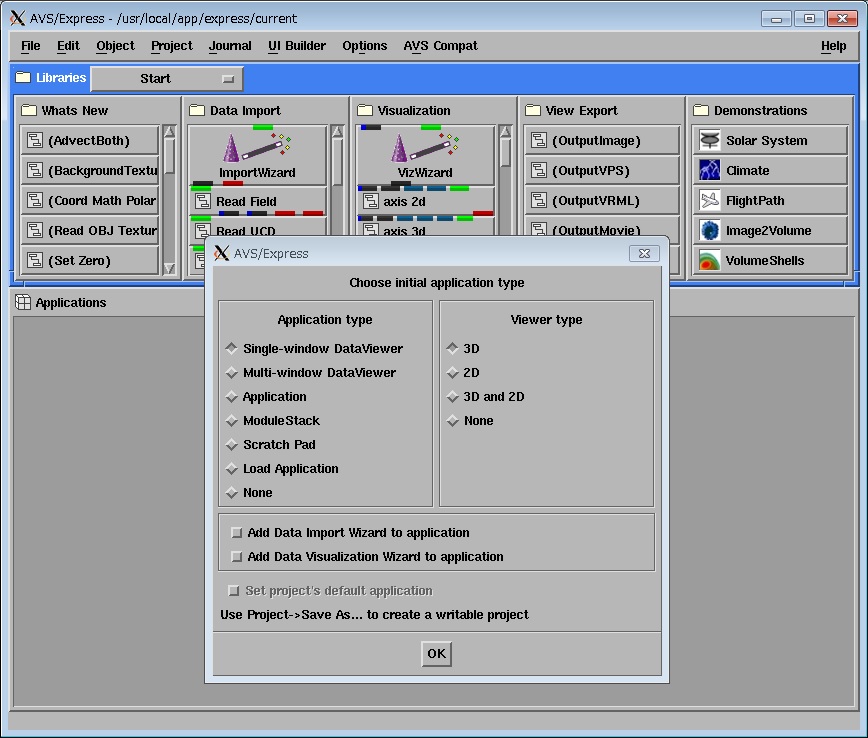This screenshot has width=868, height=738.
Task: Close the AVS/Express dialog window
Action: 644,254
